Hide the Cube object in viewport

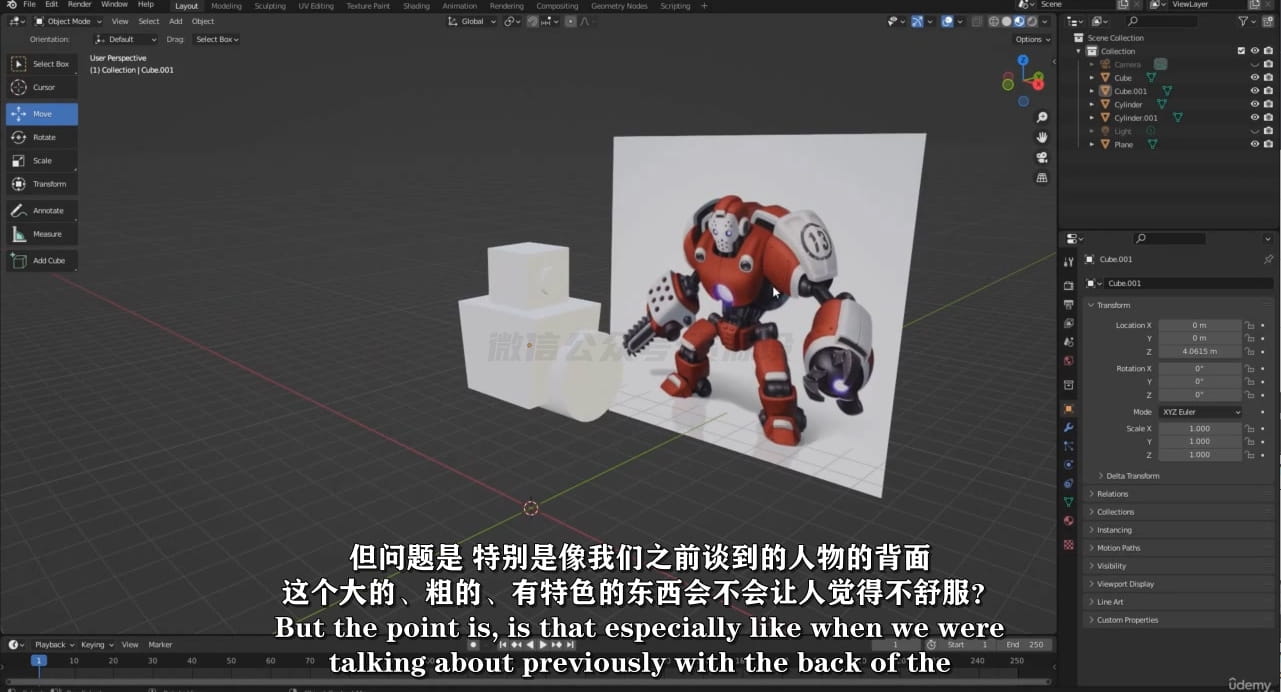pos(1255,78)
